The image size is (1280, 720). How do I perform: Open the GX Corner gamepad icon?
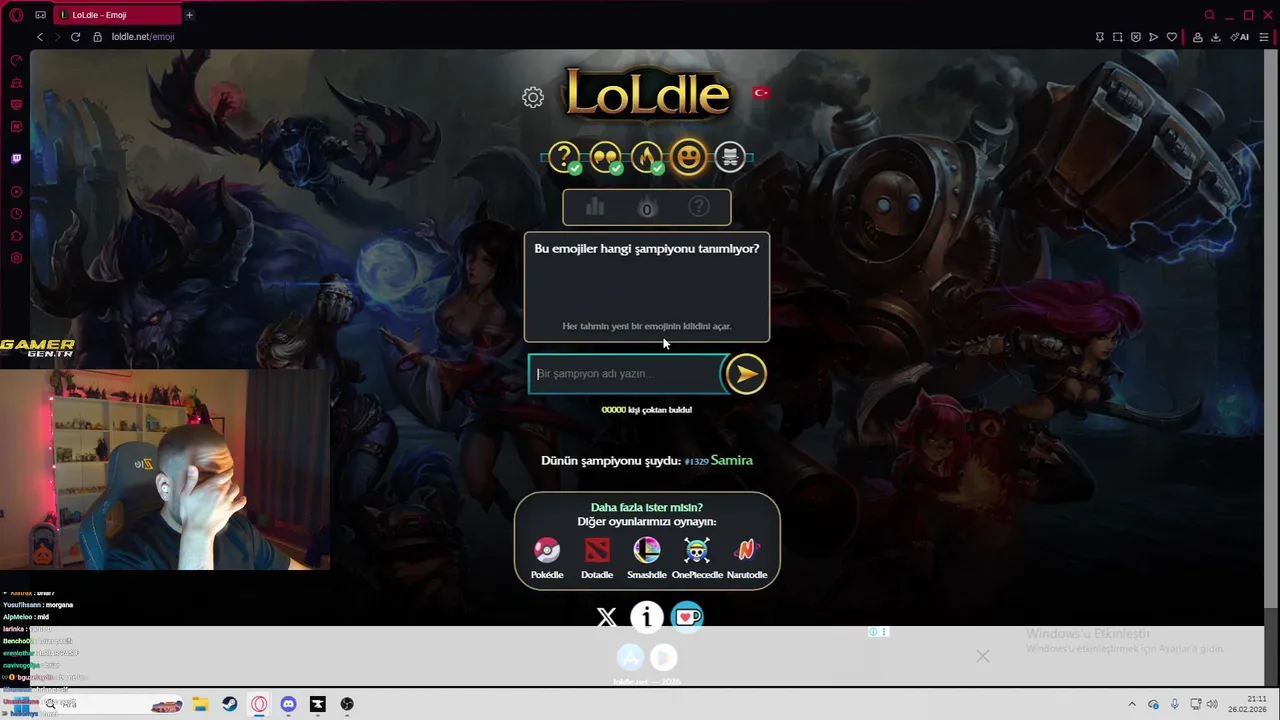coord(40,15)
